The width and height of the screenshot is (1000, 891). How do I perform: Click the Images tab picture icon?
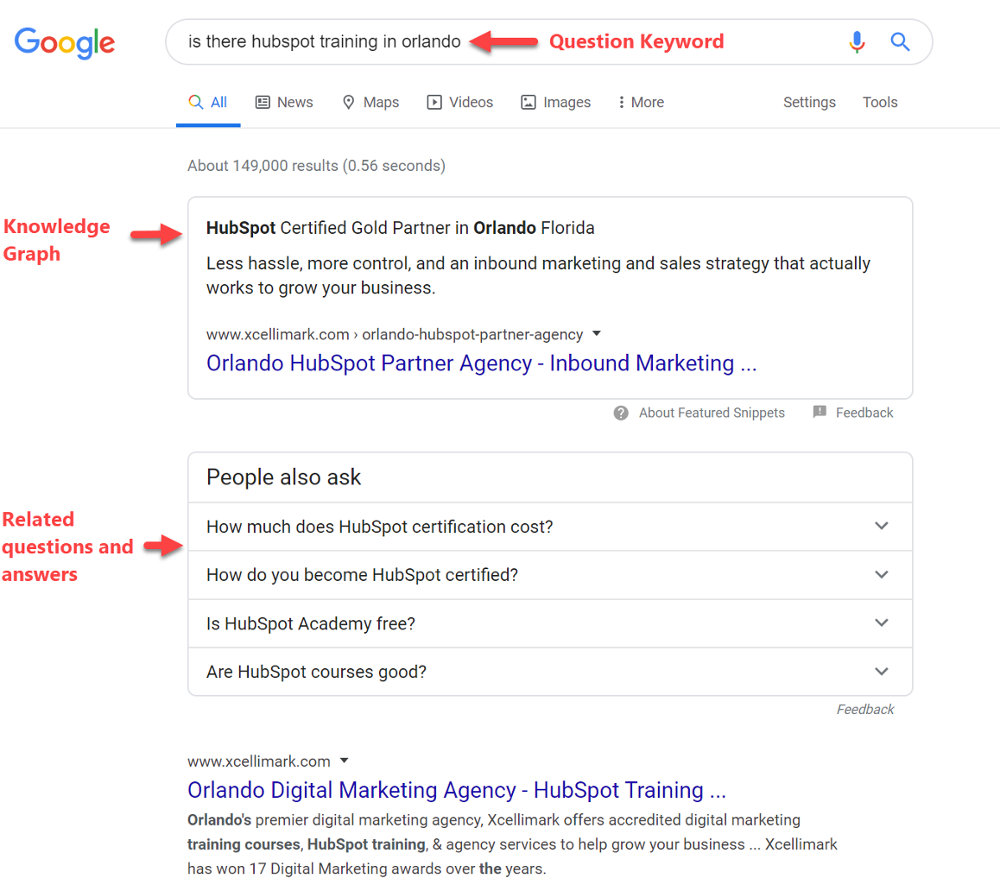coord(528,102)
